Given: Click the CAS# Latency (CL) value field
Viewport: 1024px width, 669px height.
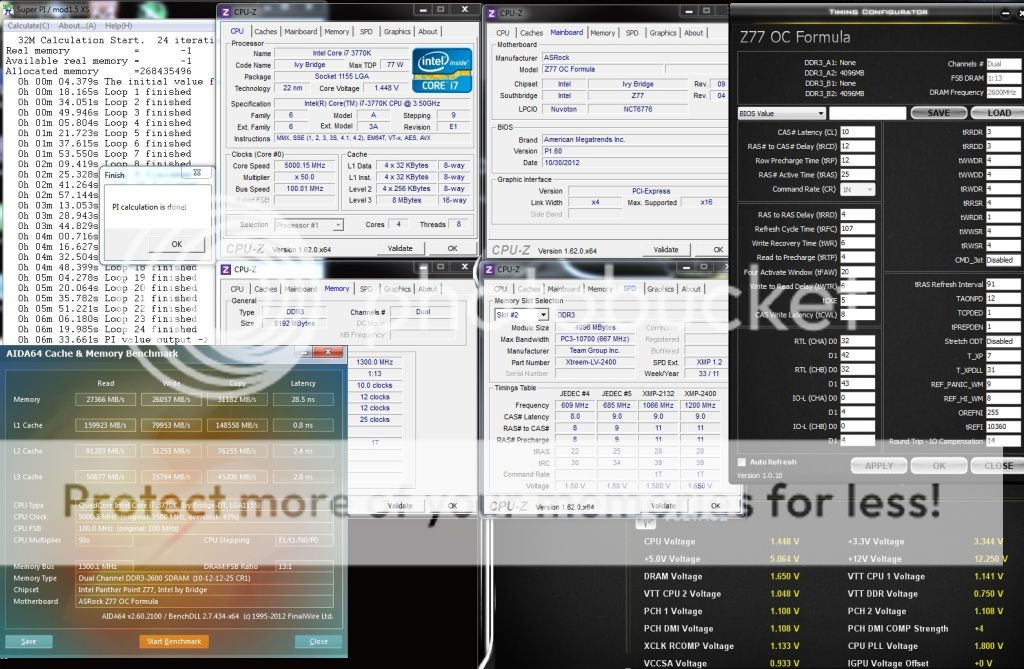Looking at the screenshot, I should click(857, 131).
